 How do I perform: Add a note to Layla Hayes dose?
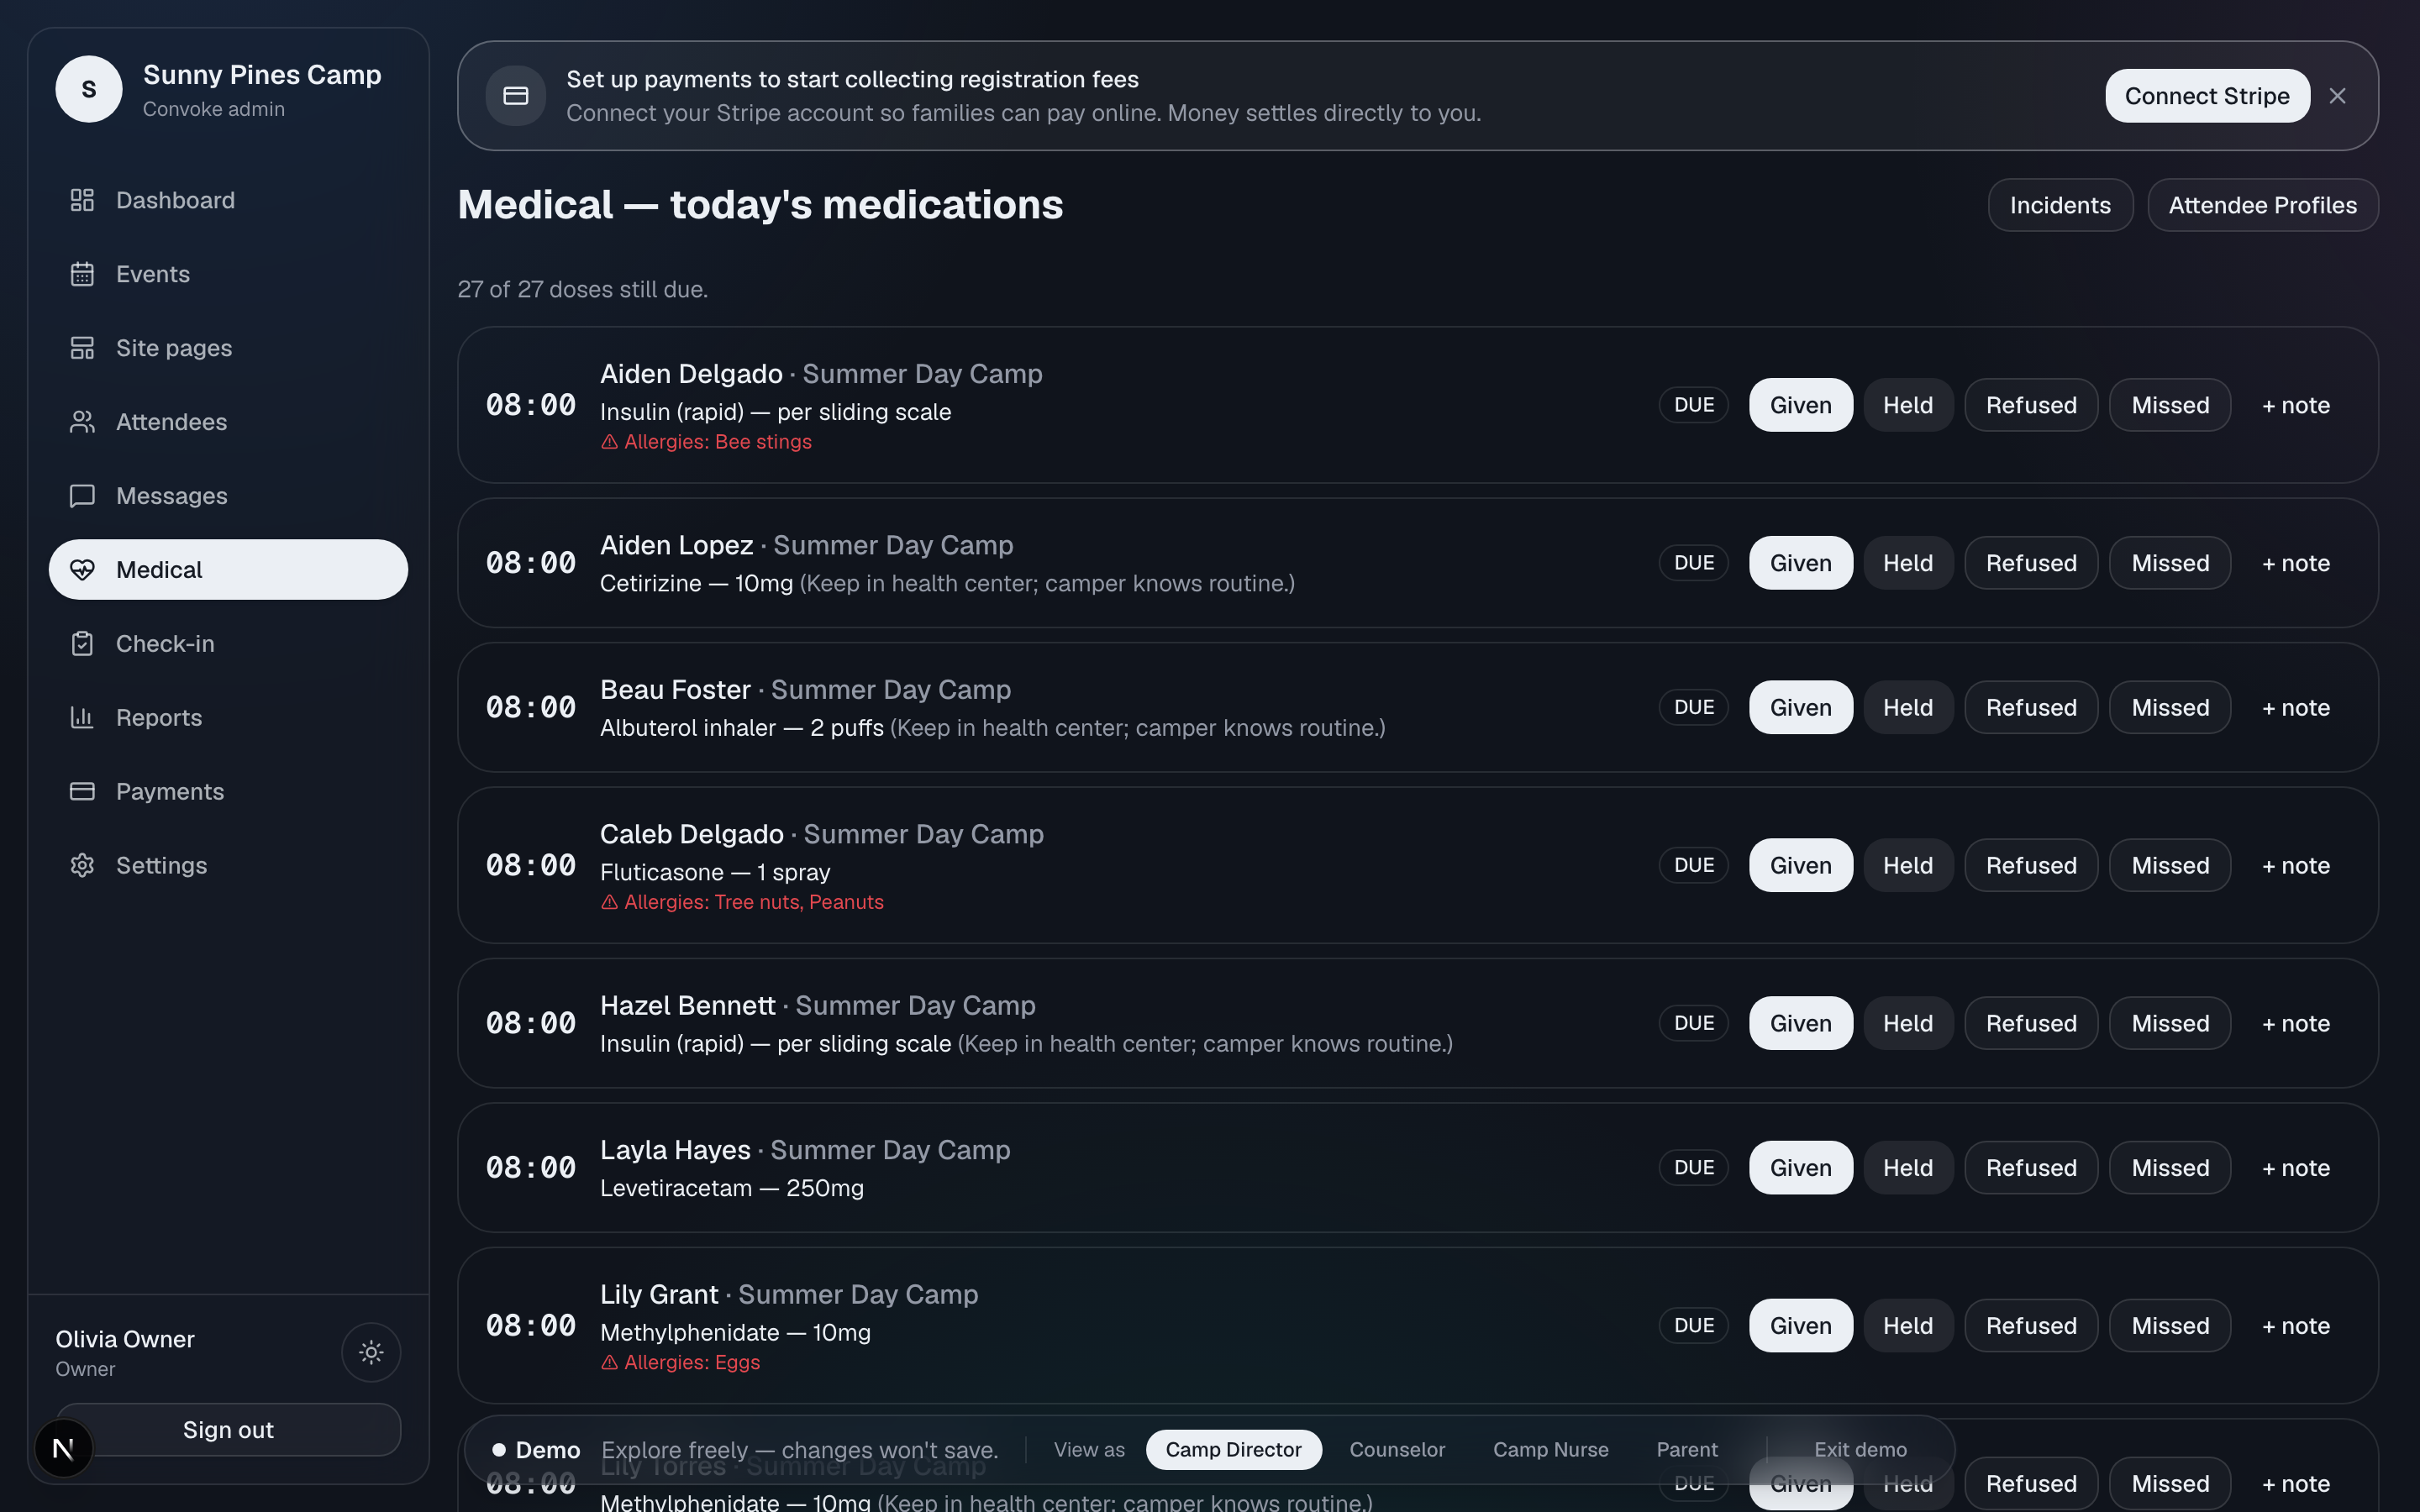(2296, 1167)
